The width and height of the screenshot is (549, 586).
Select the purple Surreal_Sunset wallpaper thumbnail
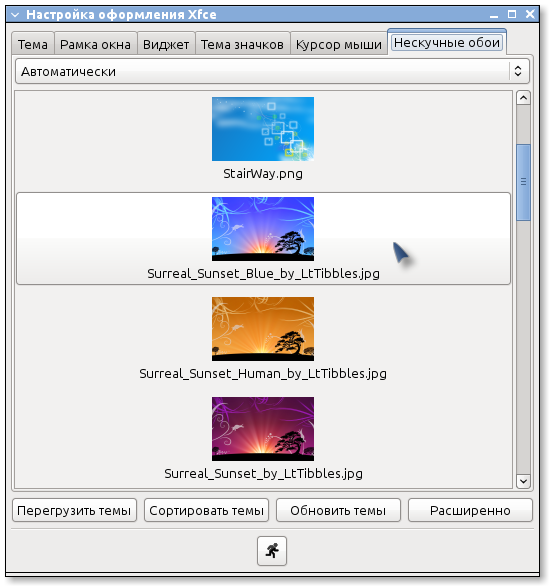263,429
